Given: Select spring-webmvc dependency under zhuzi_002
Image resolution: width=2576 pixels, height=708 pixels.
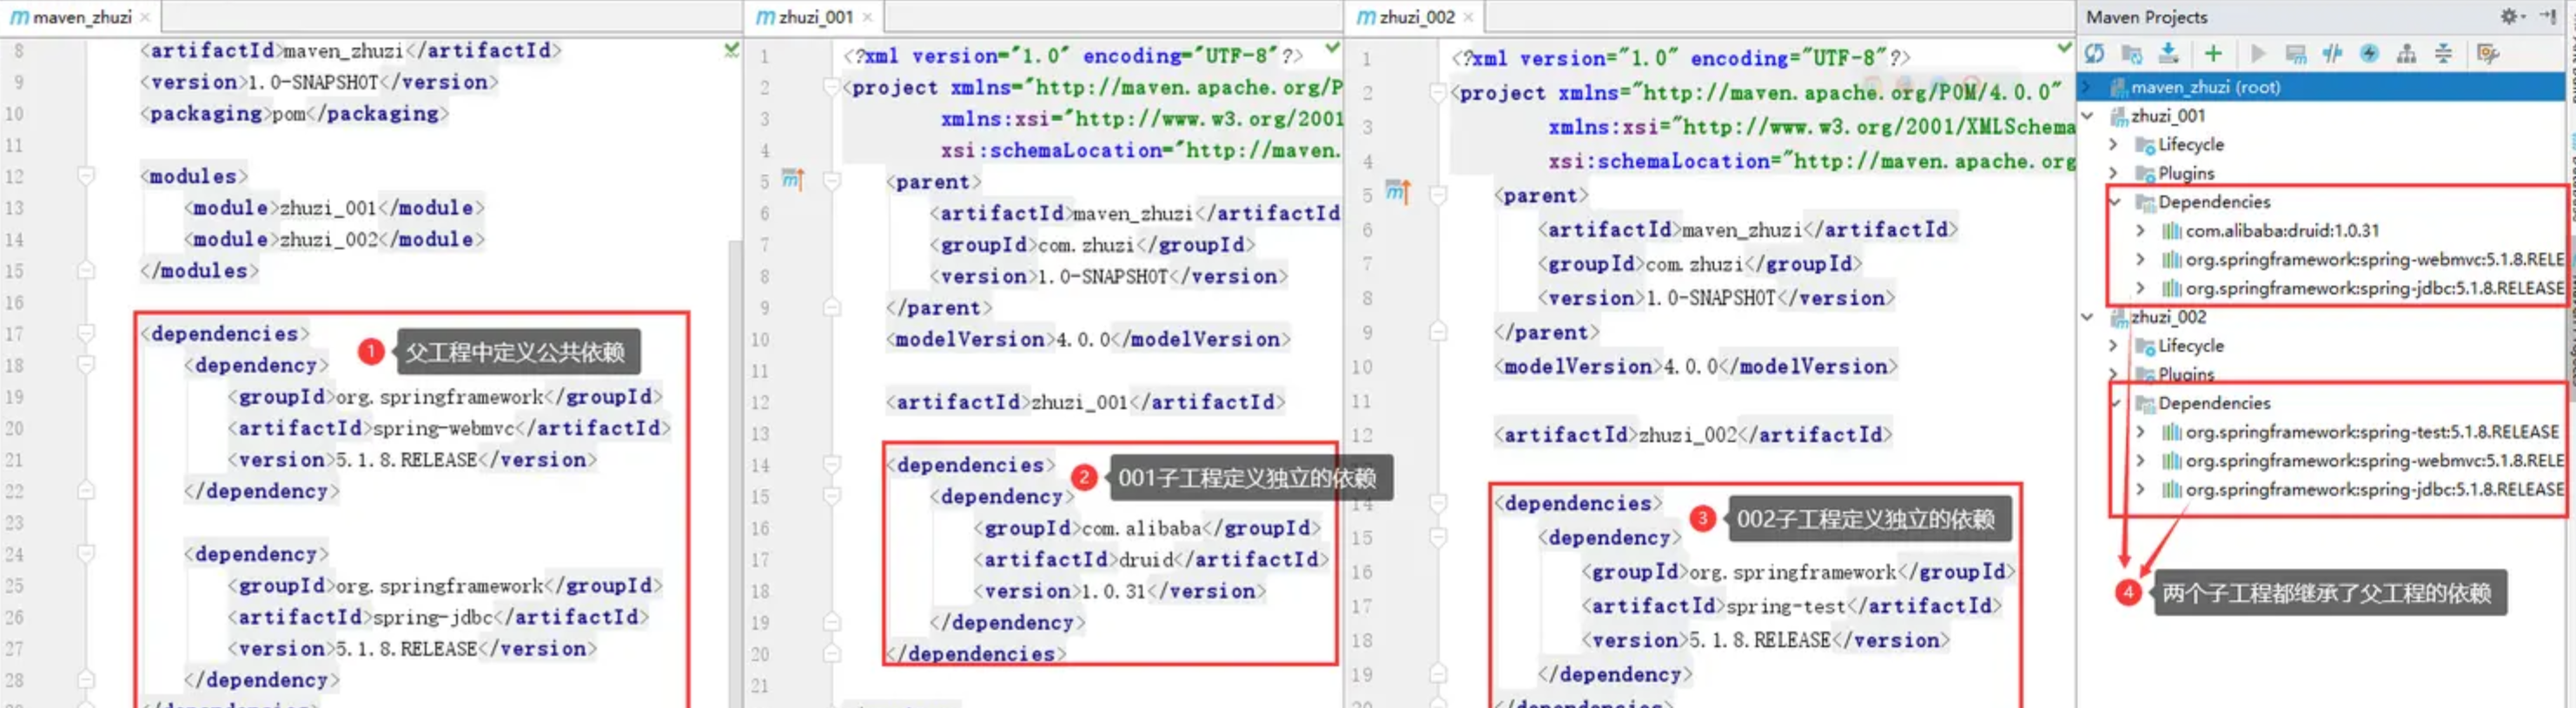Looking at the screenshot, I should (x=2362, y=461).
